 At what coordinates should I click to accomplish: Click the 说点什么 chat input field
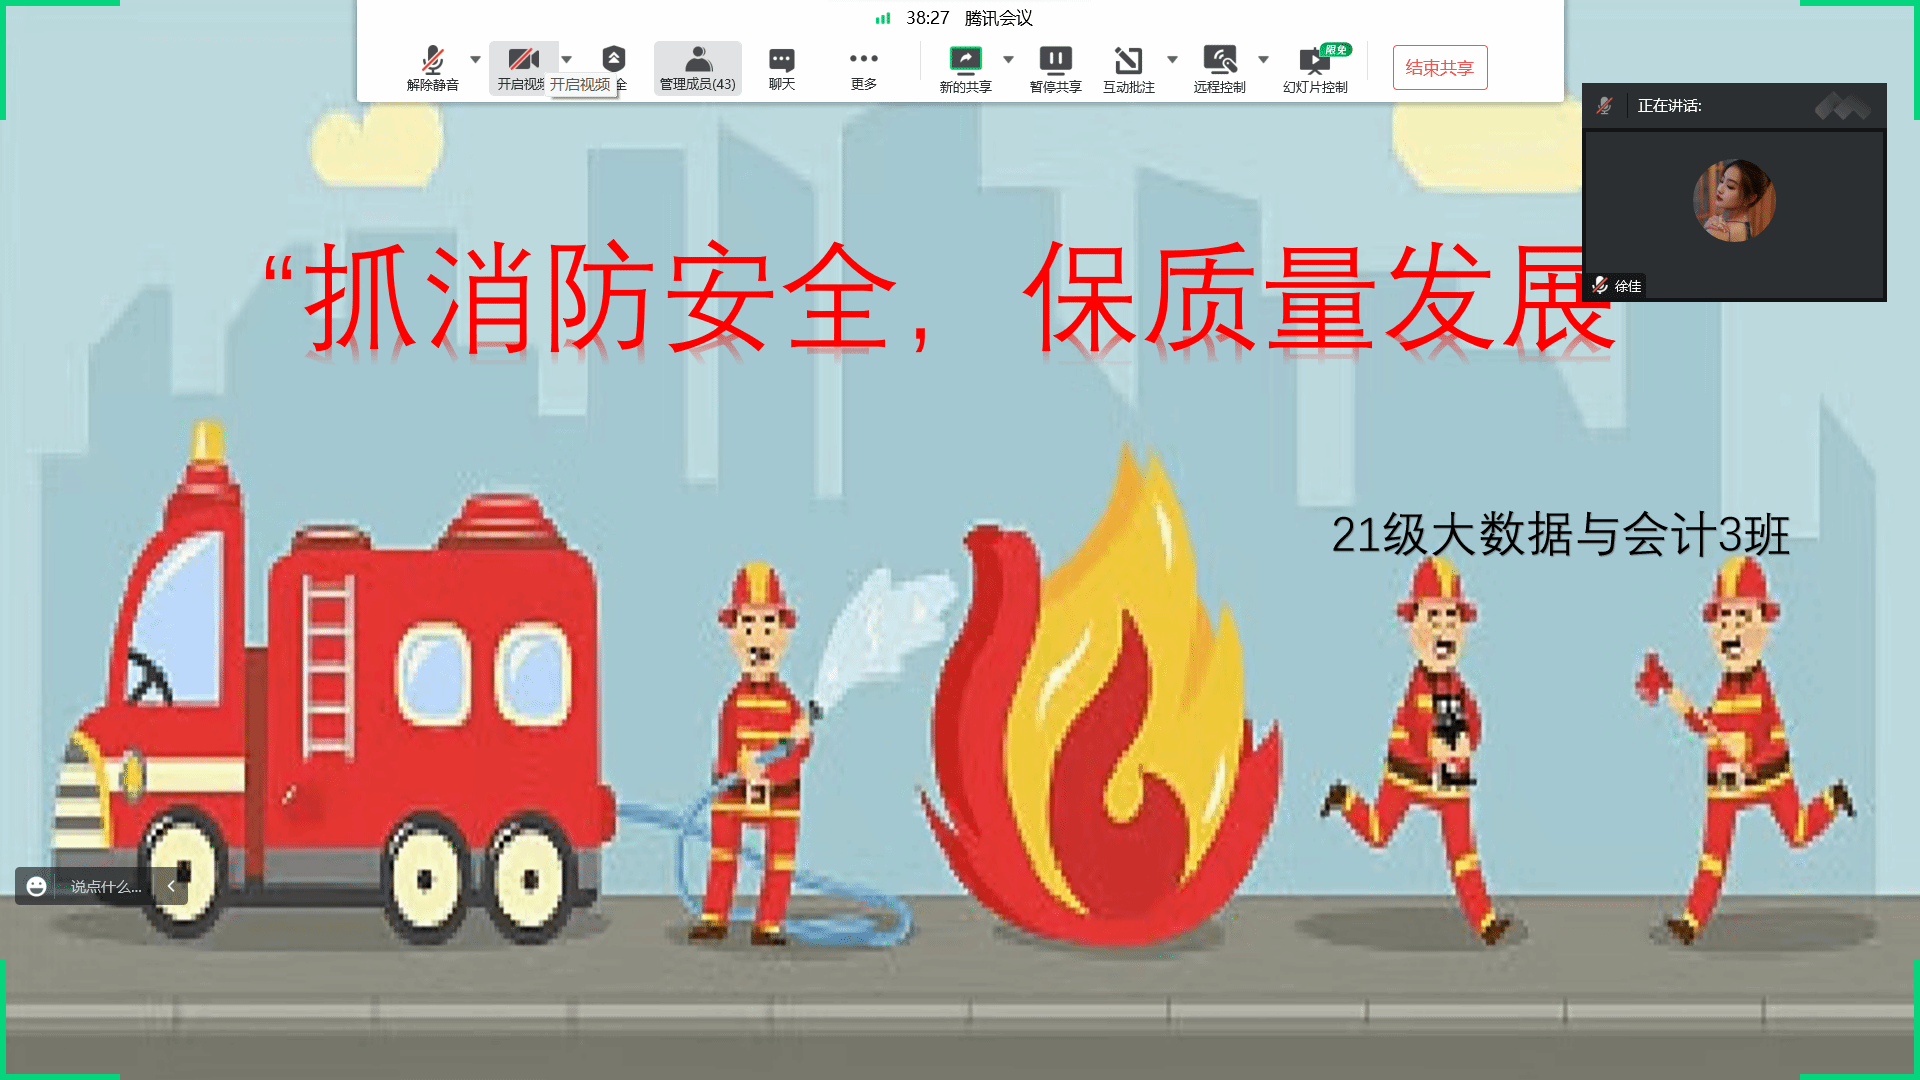(106, 886)
